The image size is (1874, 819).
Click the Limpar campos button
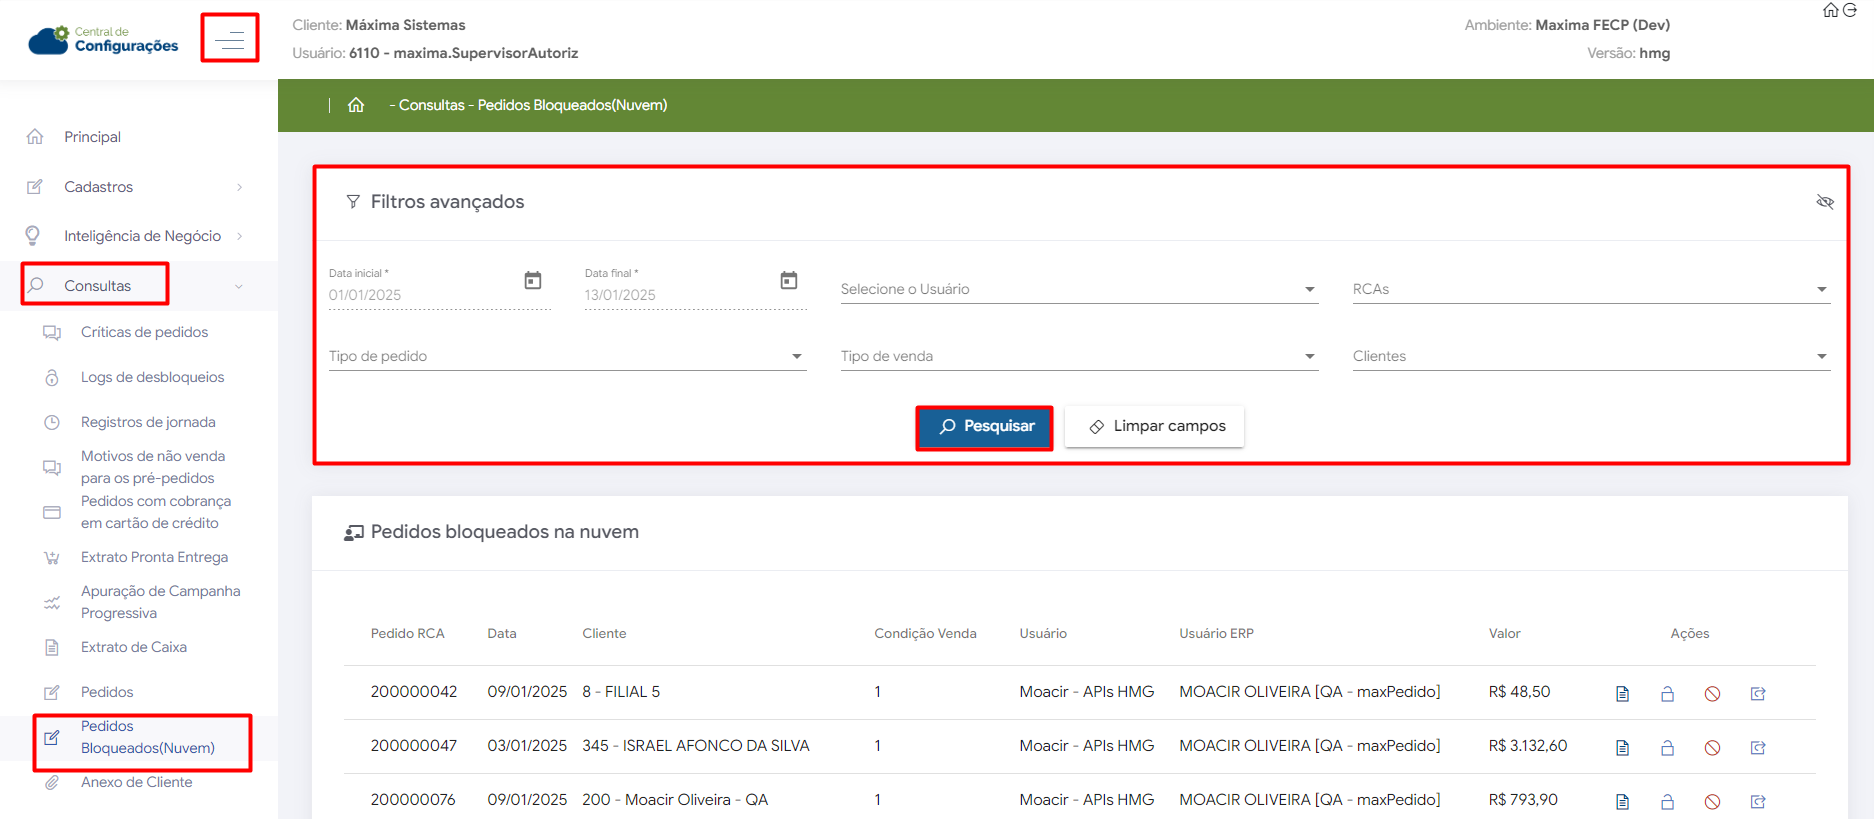[1155, 427]
